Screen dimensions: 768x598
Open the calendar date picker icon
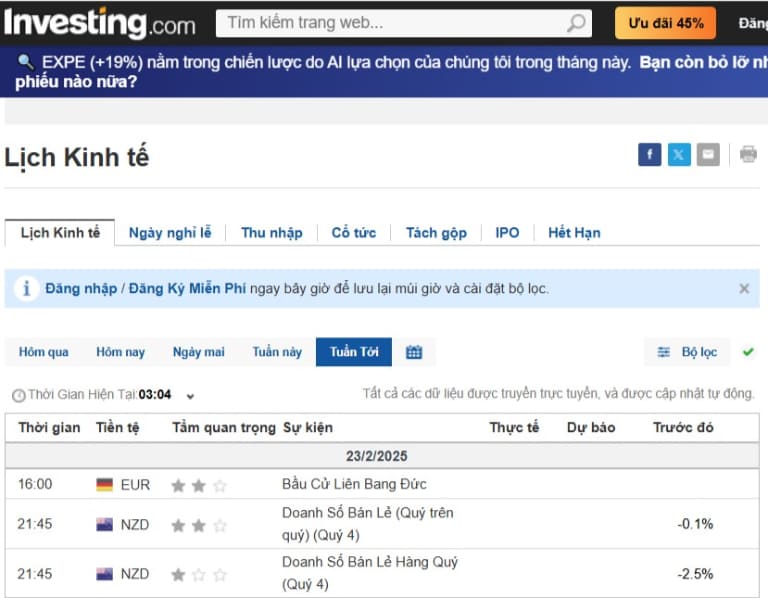pos(414,352)
